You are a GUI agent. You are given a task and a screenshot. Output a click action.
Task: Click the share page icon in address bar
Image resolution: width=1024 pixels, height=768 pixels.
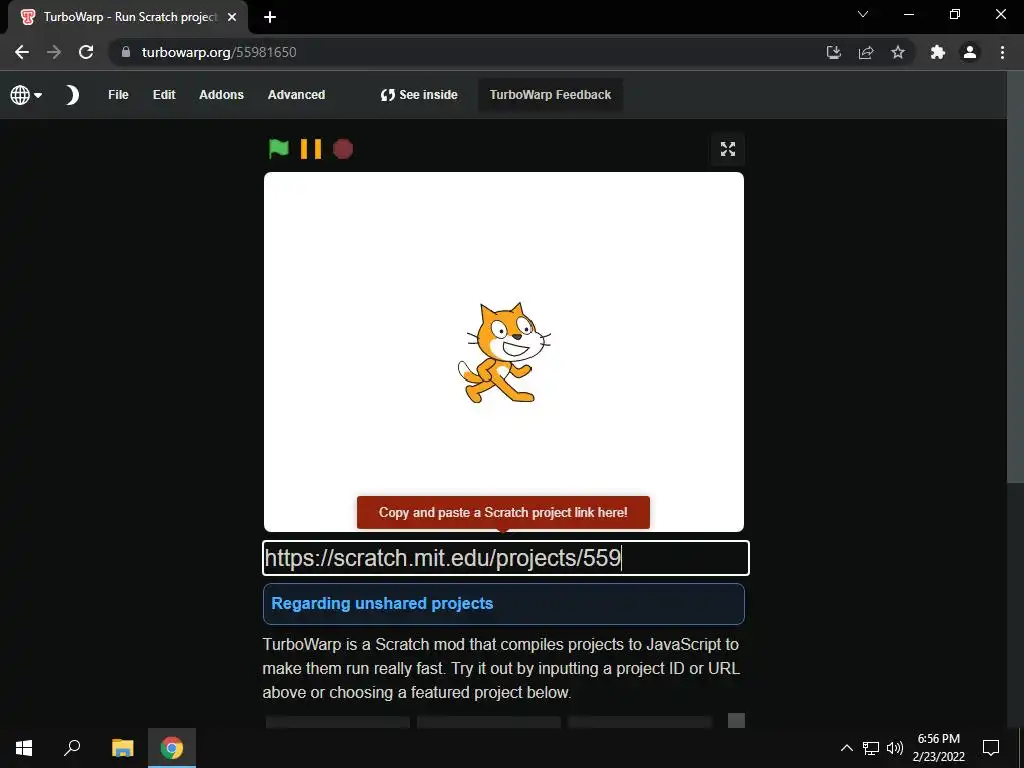(866, 52)
